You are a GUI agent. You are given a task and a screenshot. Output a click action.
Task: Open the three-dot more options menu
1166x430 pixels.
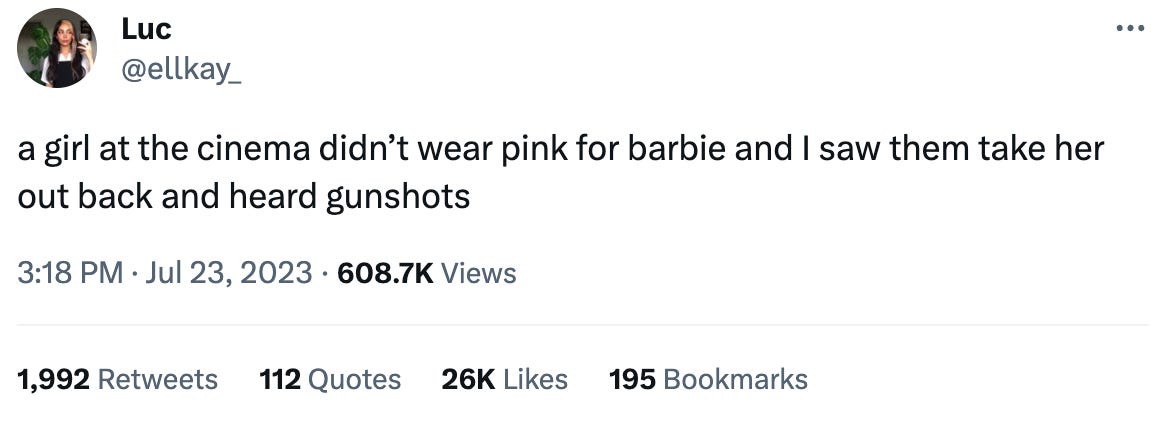click(1131, 29)
